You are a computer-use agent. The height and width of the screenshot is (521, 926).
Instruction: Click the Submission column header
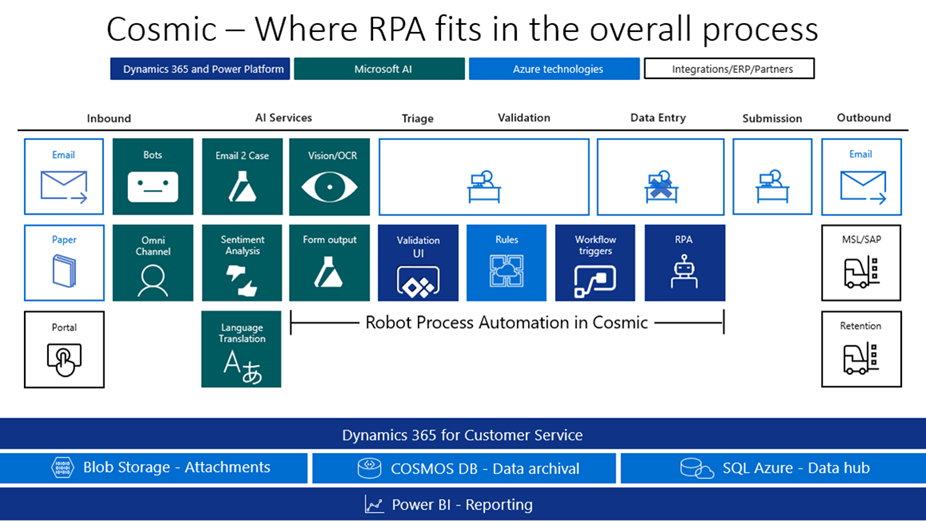(x=772, y=118)
